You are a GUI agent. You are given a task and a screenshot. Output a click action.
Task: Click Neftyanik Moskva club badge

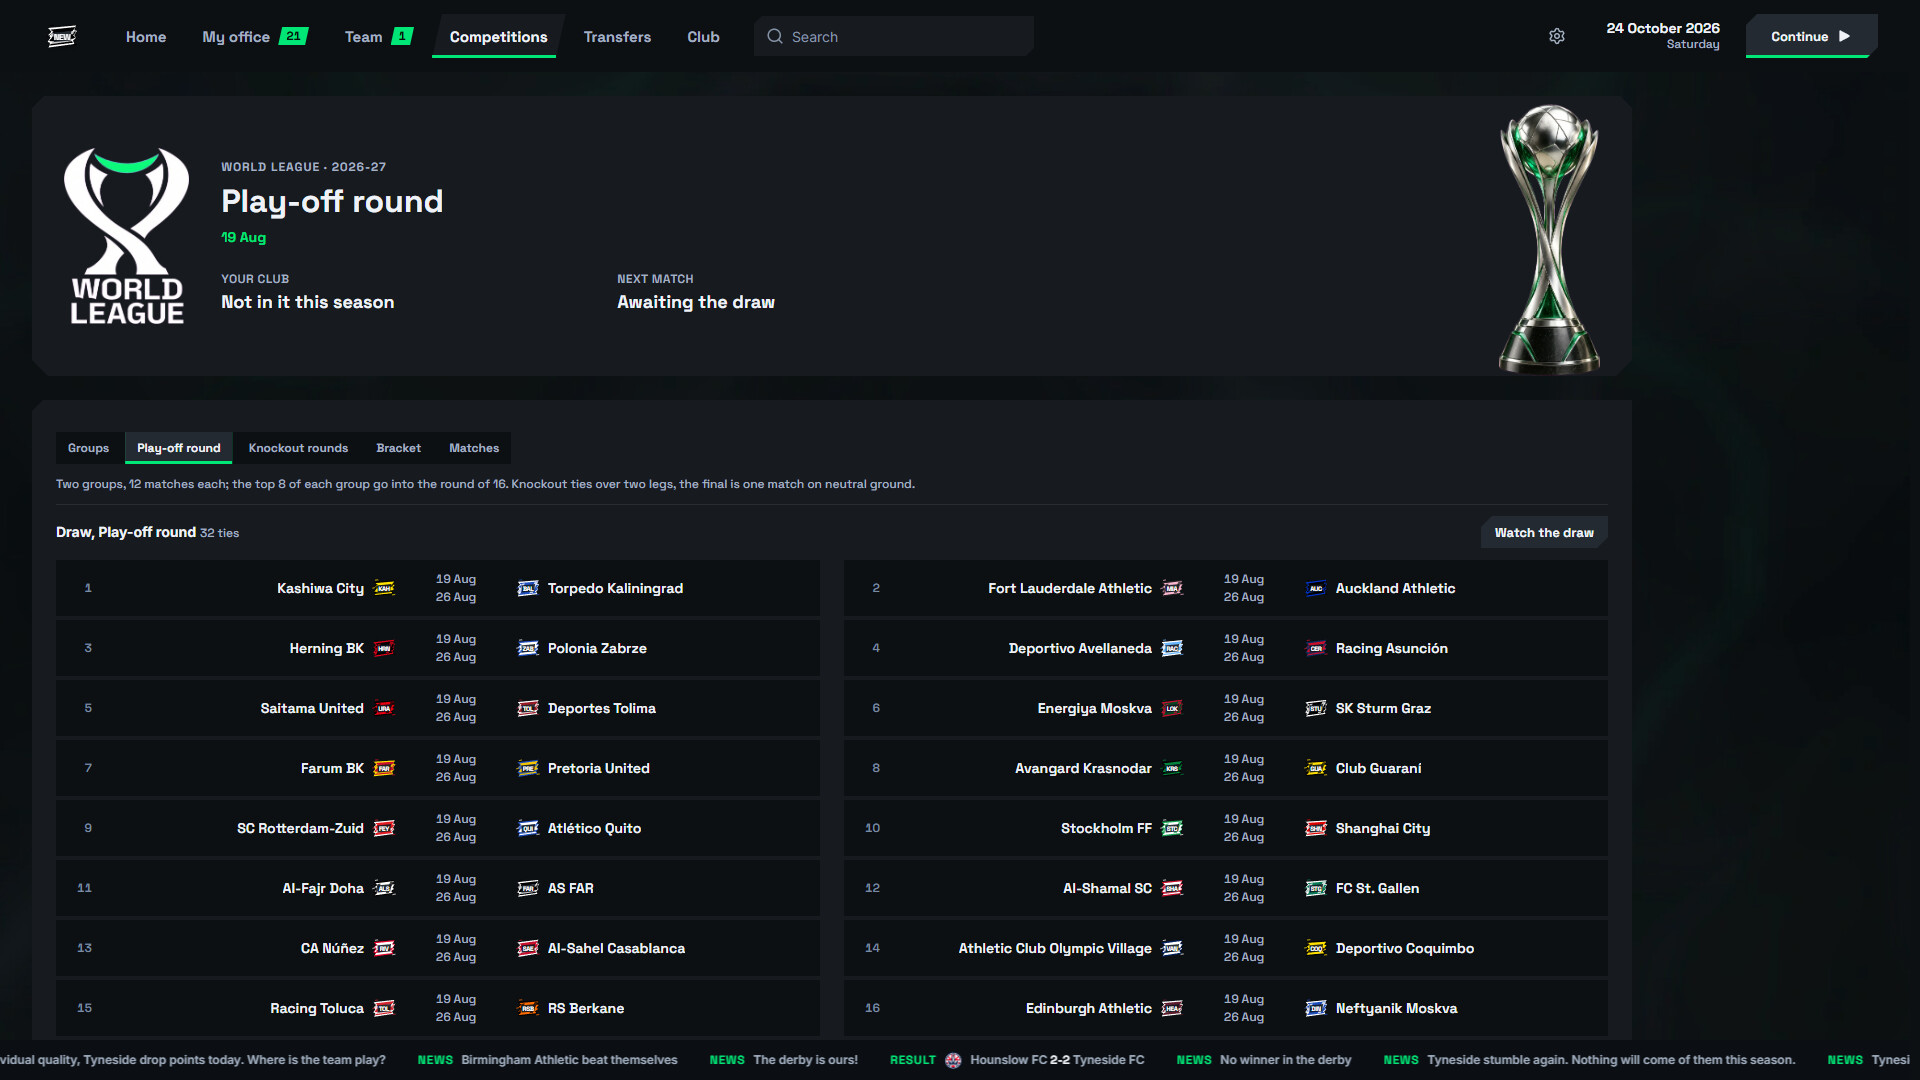tap(1316, 1008)
